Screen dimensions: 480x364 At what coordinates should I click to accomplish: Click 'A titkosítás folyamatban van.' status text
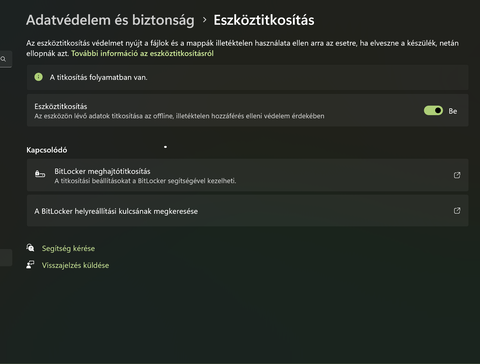click(98, 77)
